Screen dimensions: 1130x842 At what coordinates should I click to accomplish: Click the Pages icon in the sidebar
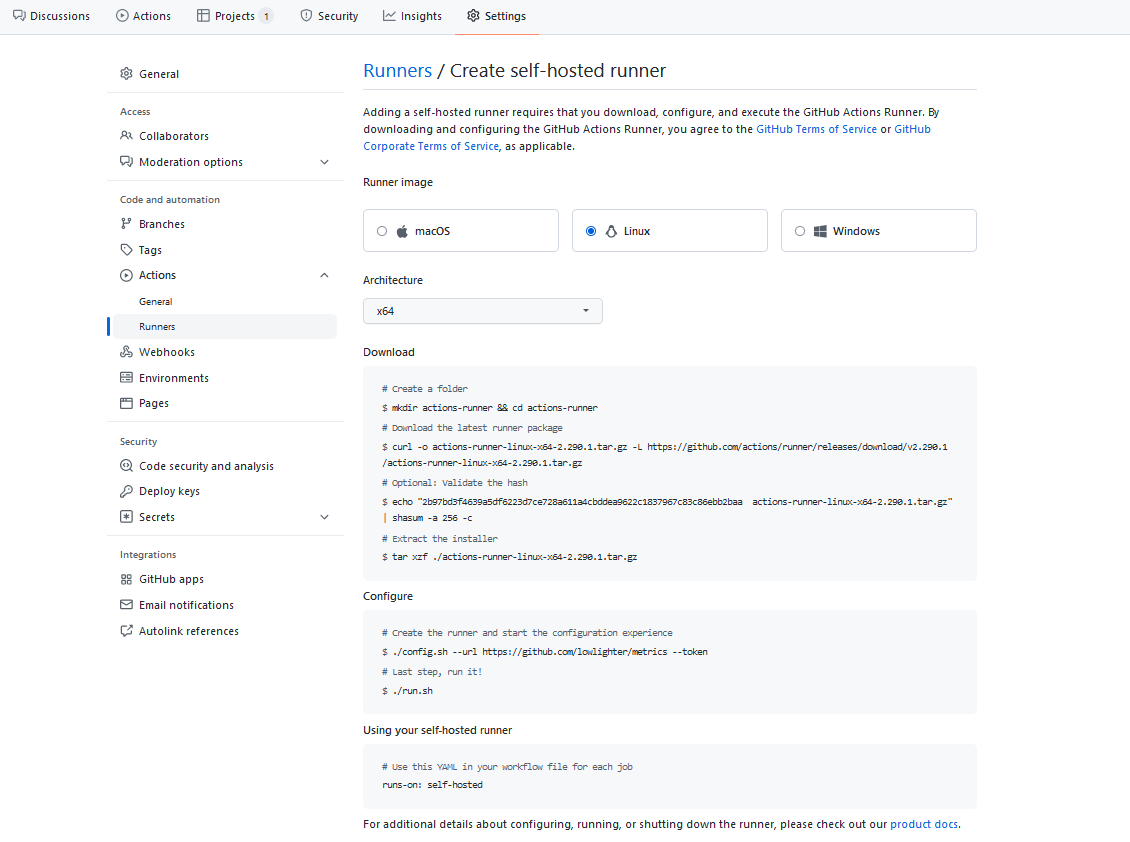point(127,403)
